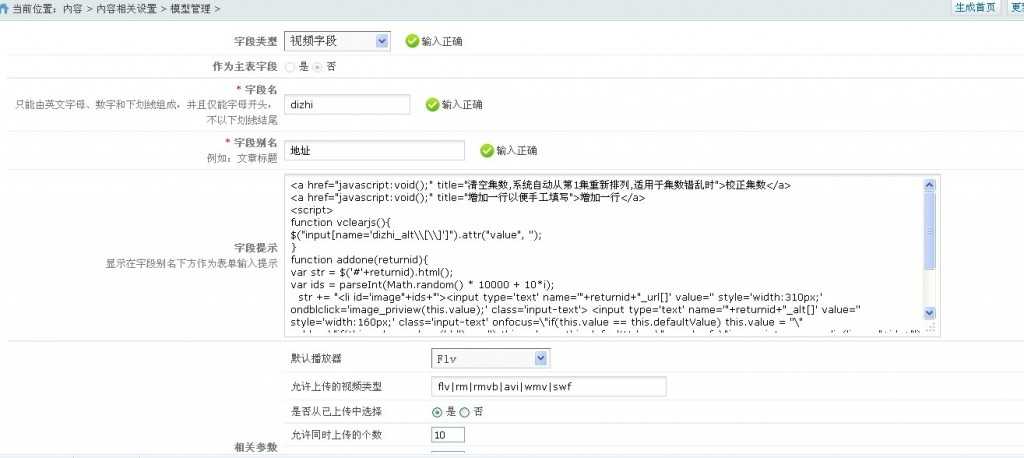Click inside the 字段提示 code textarea
Screen dimensions: 1024x458
click(605, 255)
